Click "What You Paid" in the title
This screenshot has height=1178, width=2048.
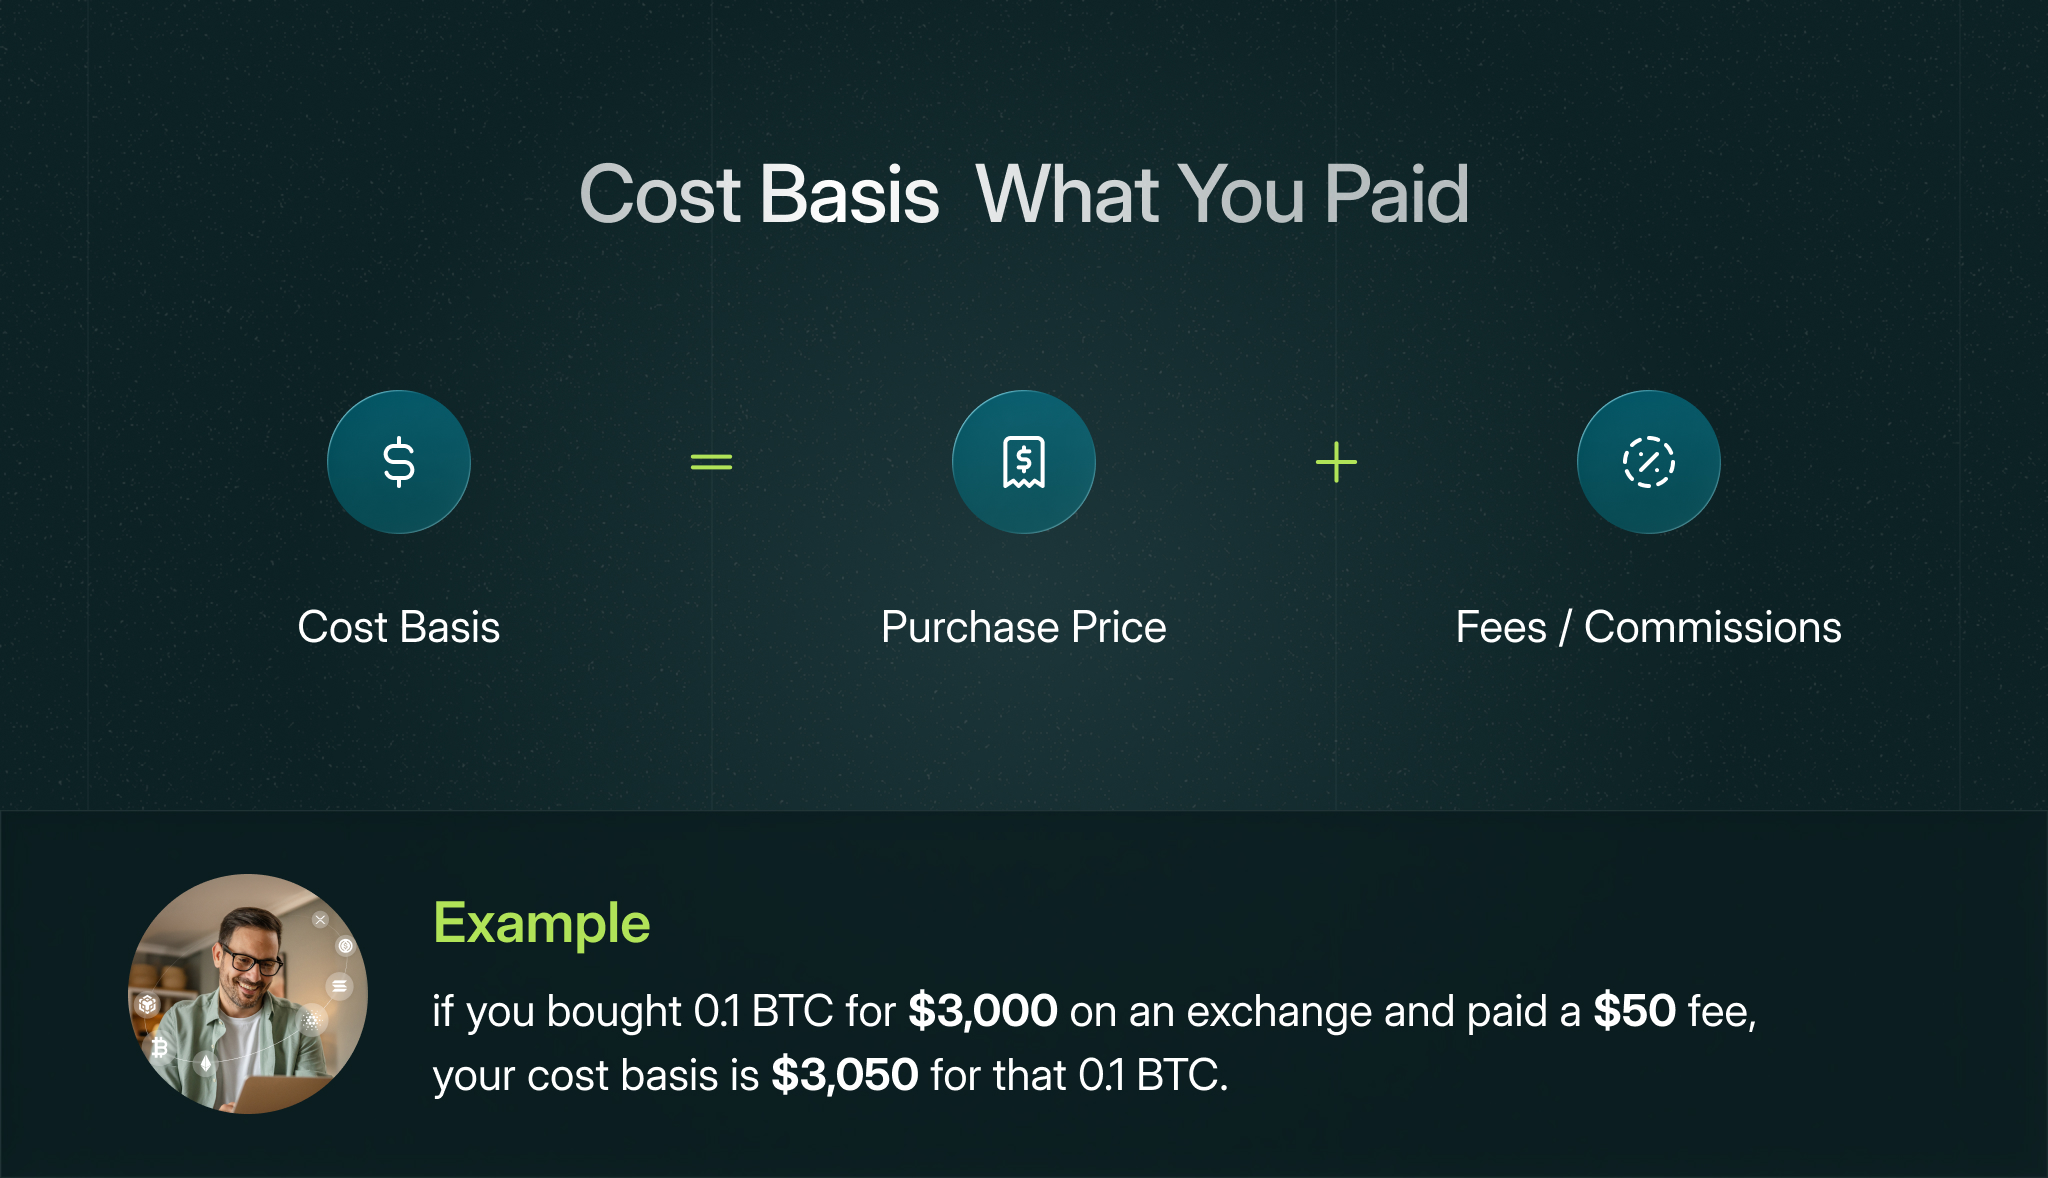click(x=1222, y=194)
